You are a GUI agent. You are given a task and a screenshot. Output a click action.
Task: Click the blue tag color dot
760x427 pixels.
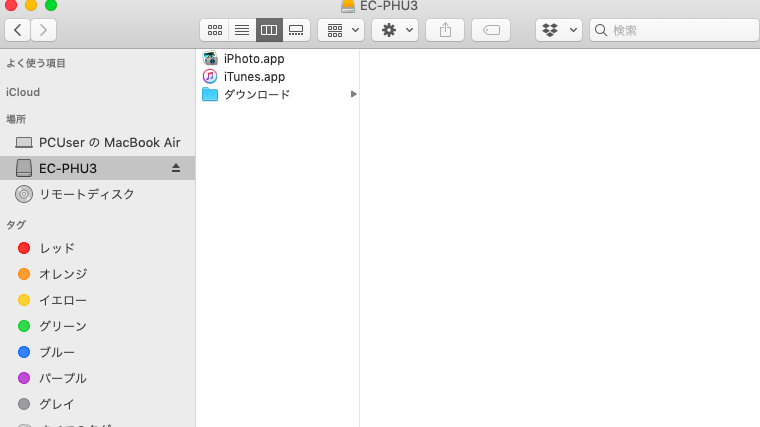tap(24, 352)
